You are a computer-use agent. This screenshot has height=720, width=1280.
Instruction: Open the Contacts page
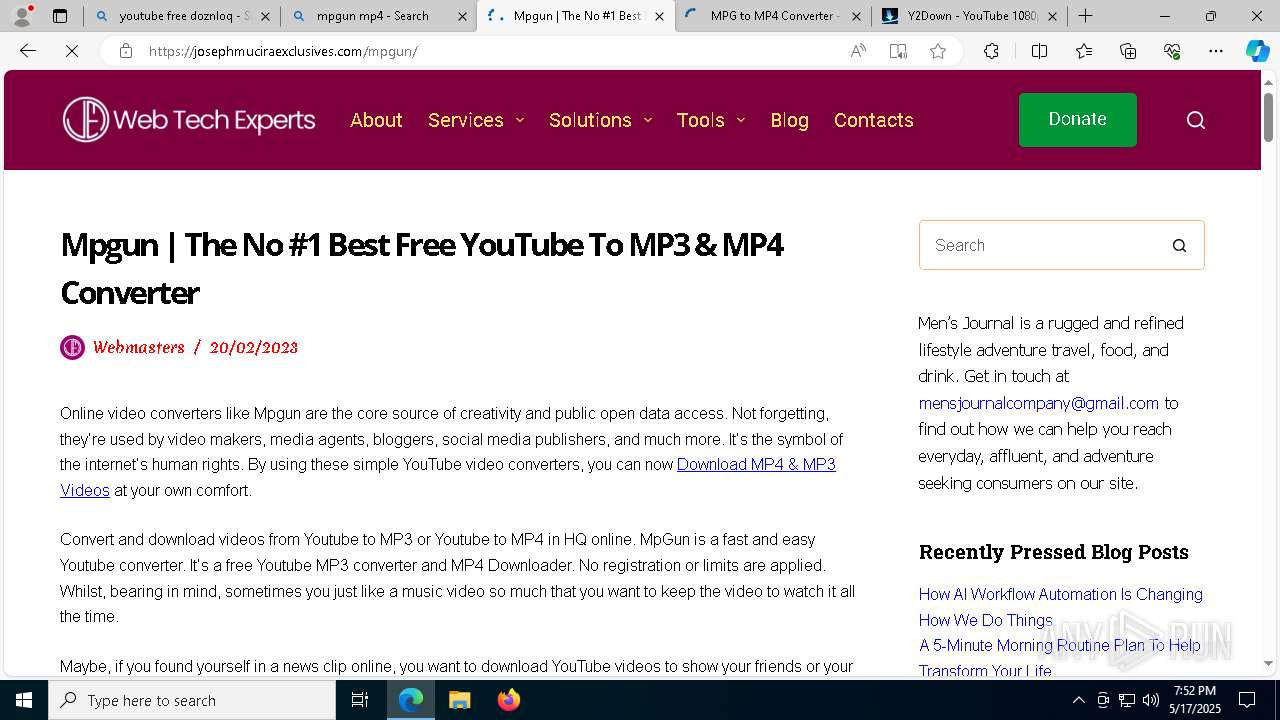874,120
